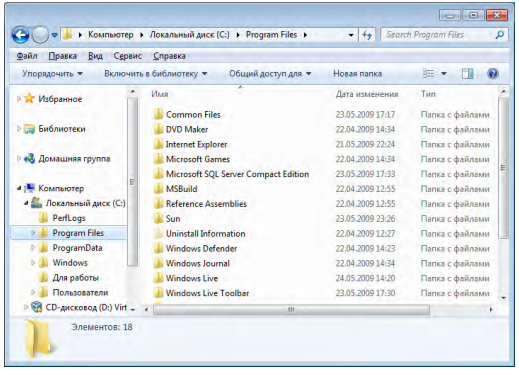
Task: Open the view options dropdown arrow
Action: pos(444,74)
